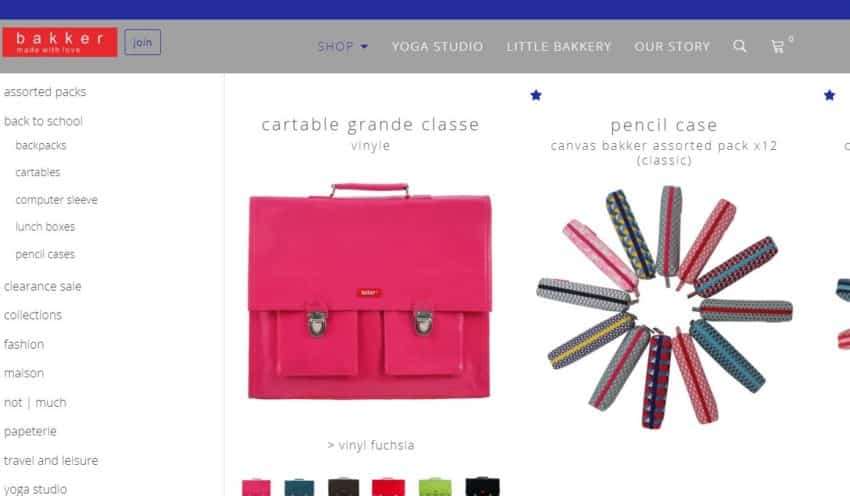Image resolution: width=850 pixels, height=496 pixels.
Task: Go to OUR STORY page
Action: click(672, 47)
